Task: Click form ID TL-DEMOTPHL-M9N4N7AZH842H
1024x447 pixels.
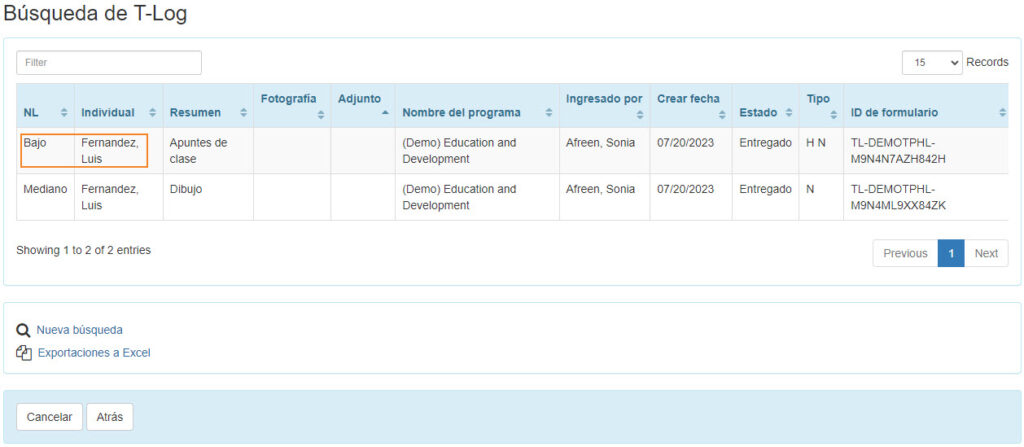Action: [x=899, y=150]
